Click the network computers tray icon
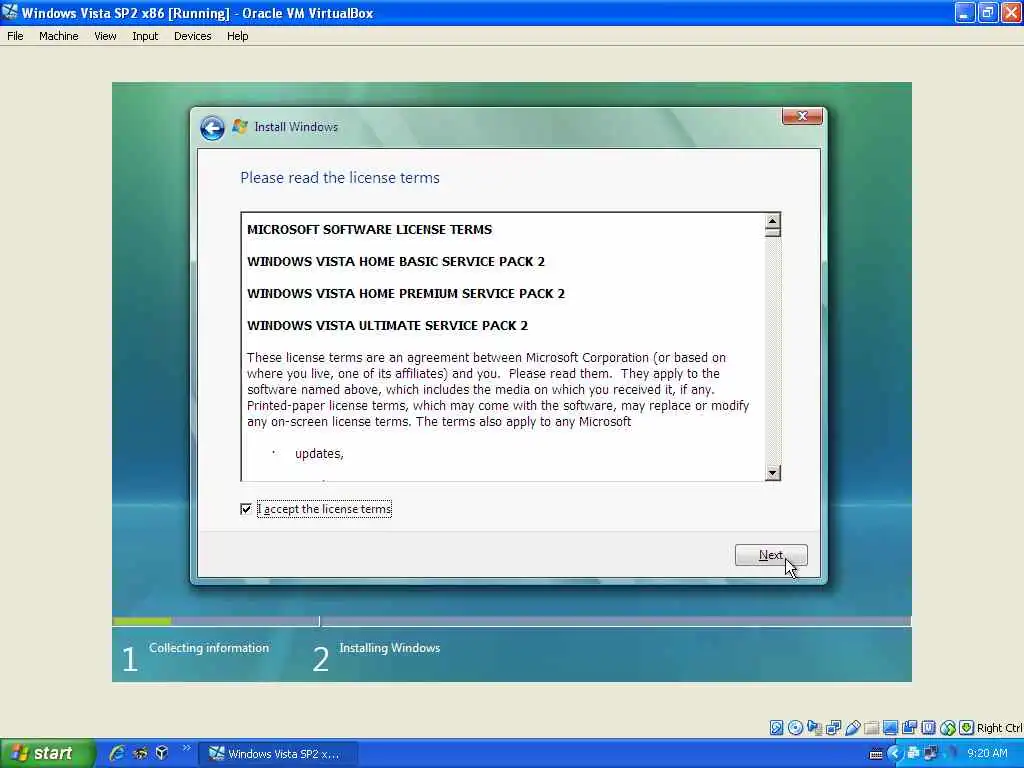 click(x=931, y=753)
